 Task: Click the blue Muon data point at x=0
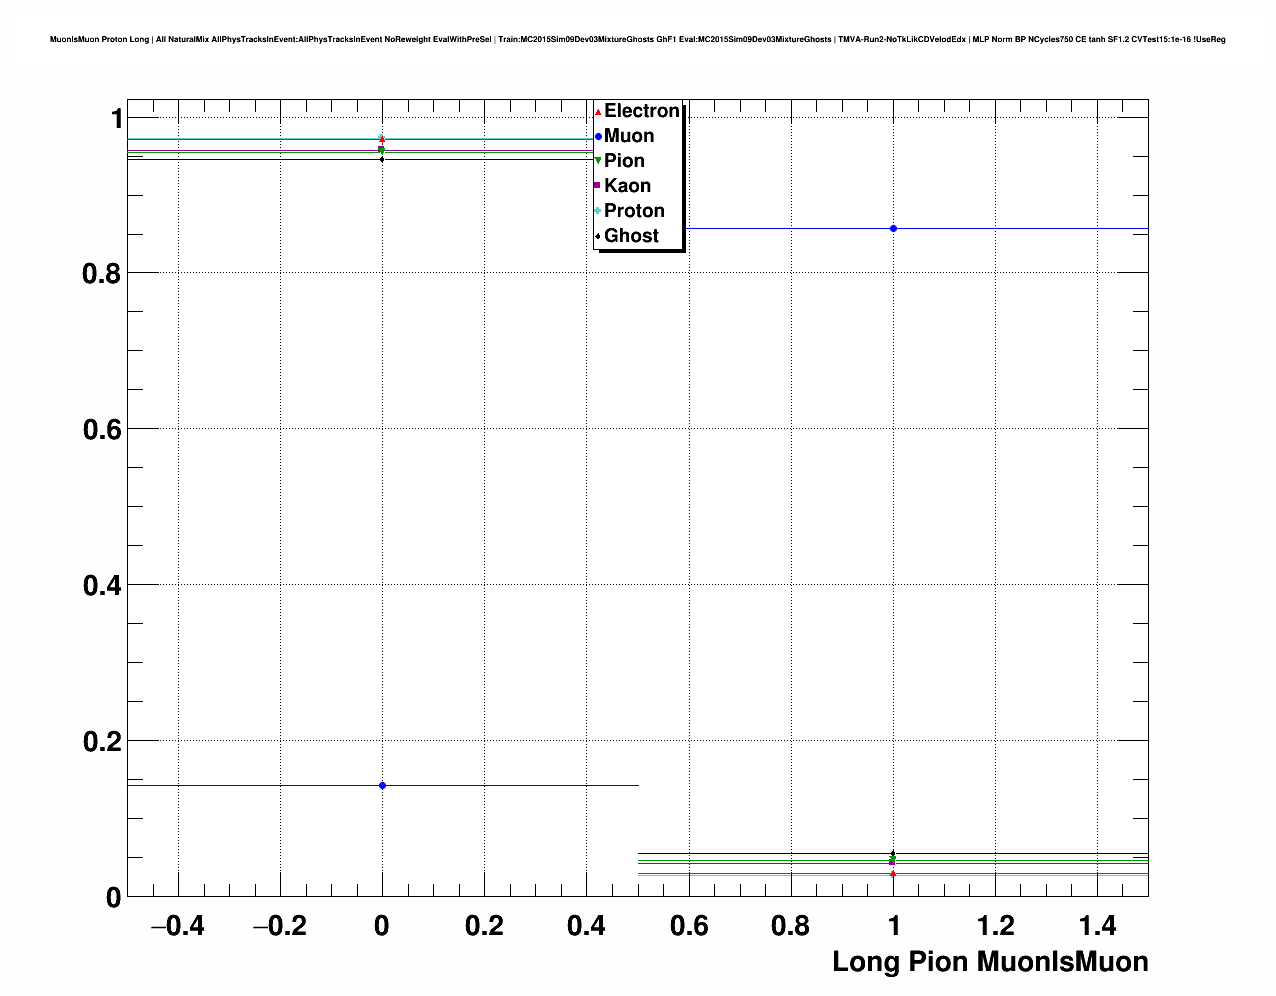click(382, 786)
